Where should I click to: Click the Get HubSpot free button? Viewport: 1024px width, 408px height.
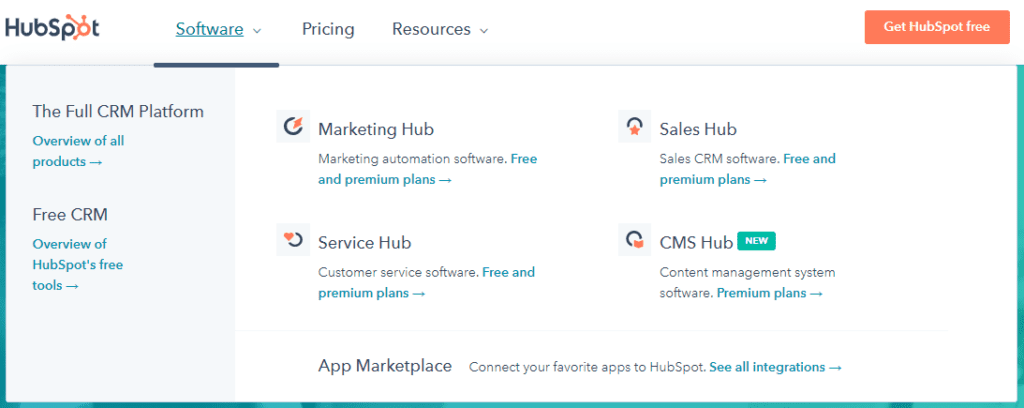point(937,27)
